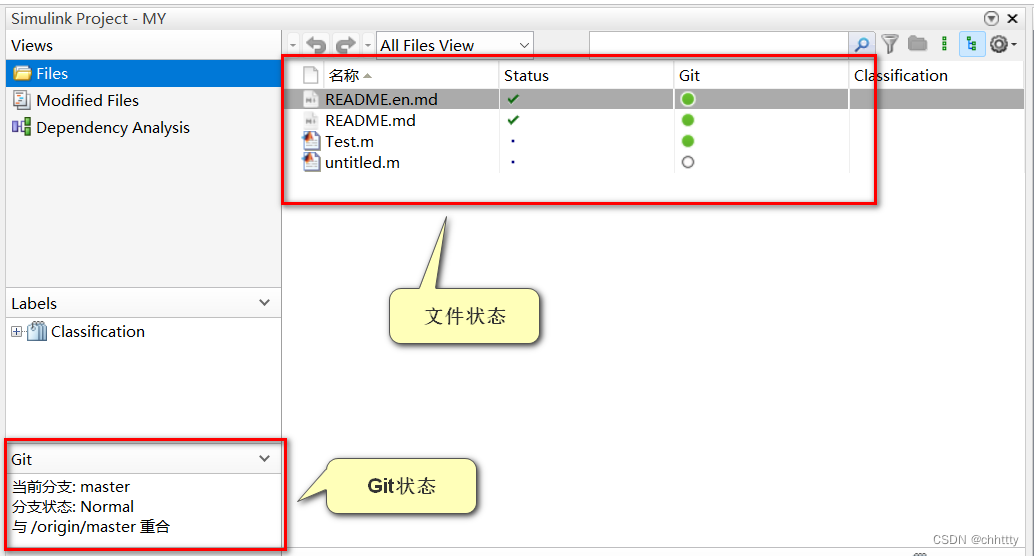Click the back arrow in toolbar
Image resolution: width=1034 pixels, height=556 pixels.
point(317,45)
